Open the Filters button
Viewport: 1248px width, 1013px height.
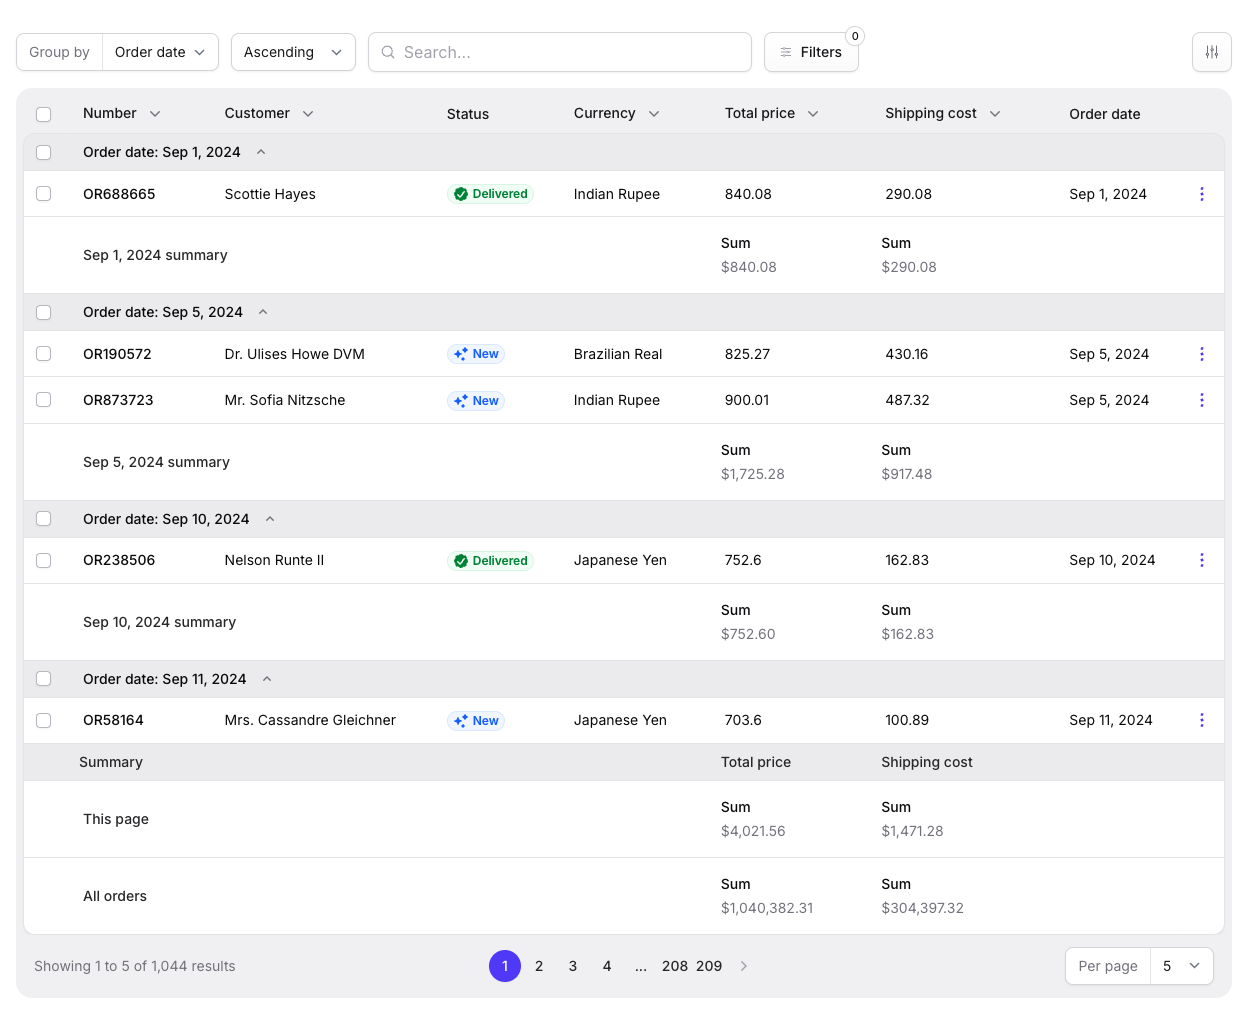click(x=811, y=52)
